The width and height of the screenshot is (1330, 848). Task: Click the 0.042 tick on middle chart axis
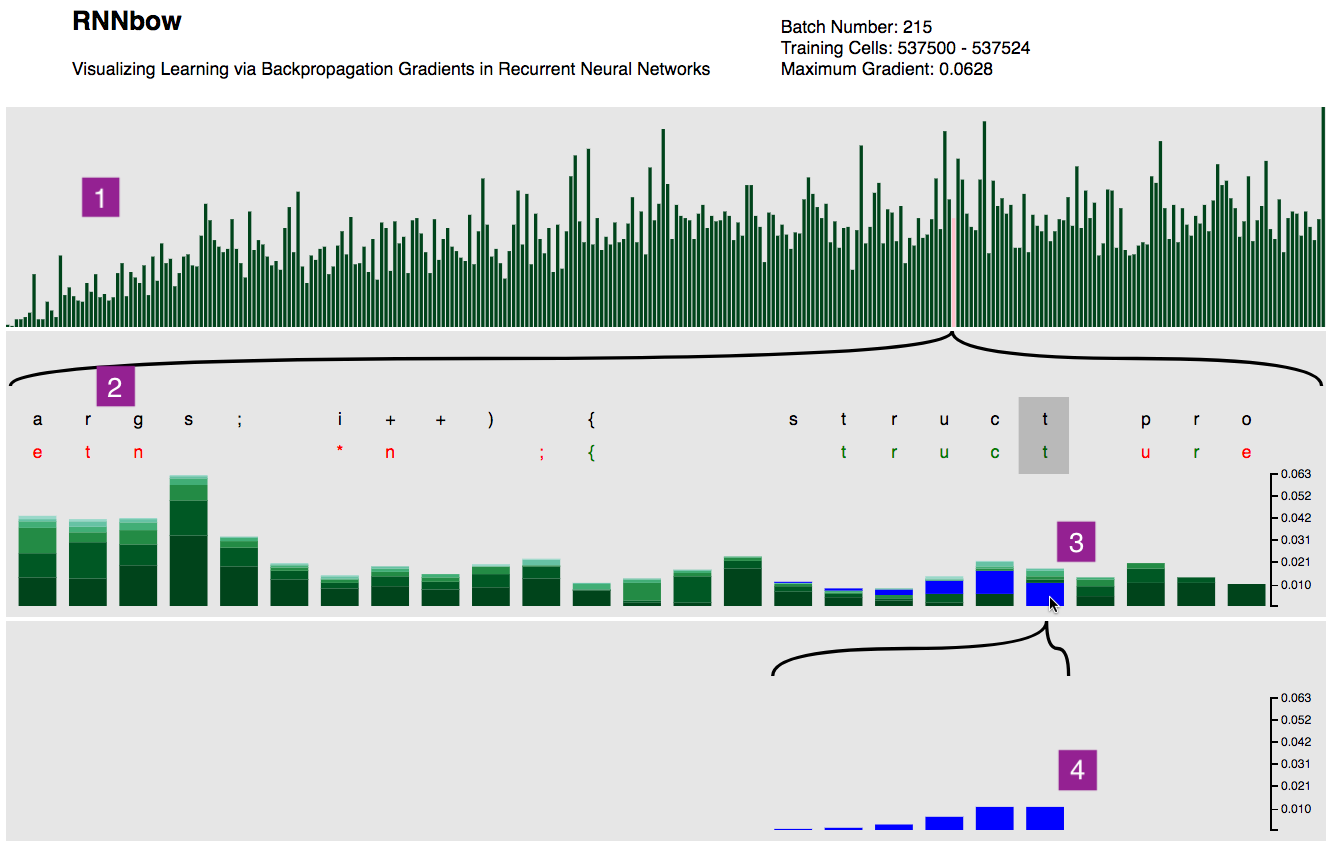[x=1297, y=517]
